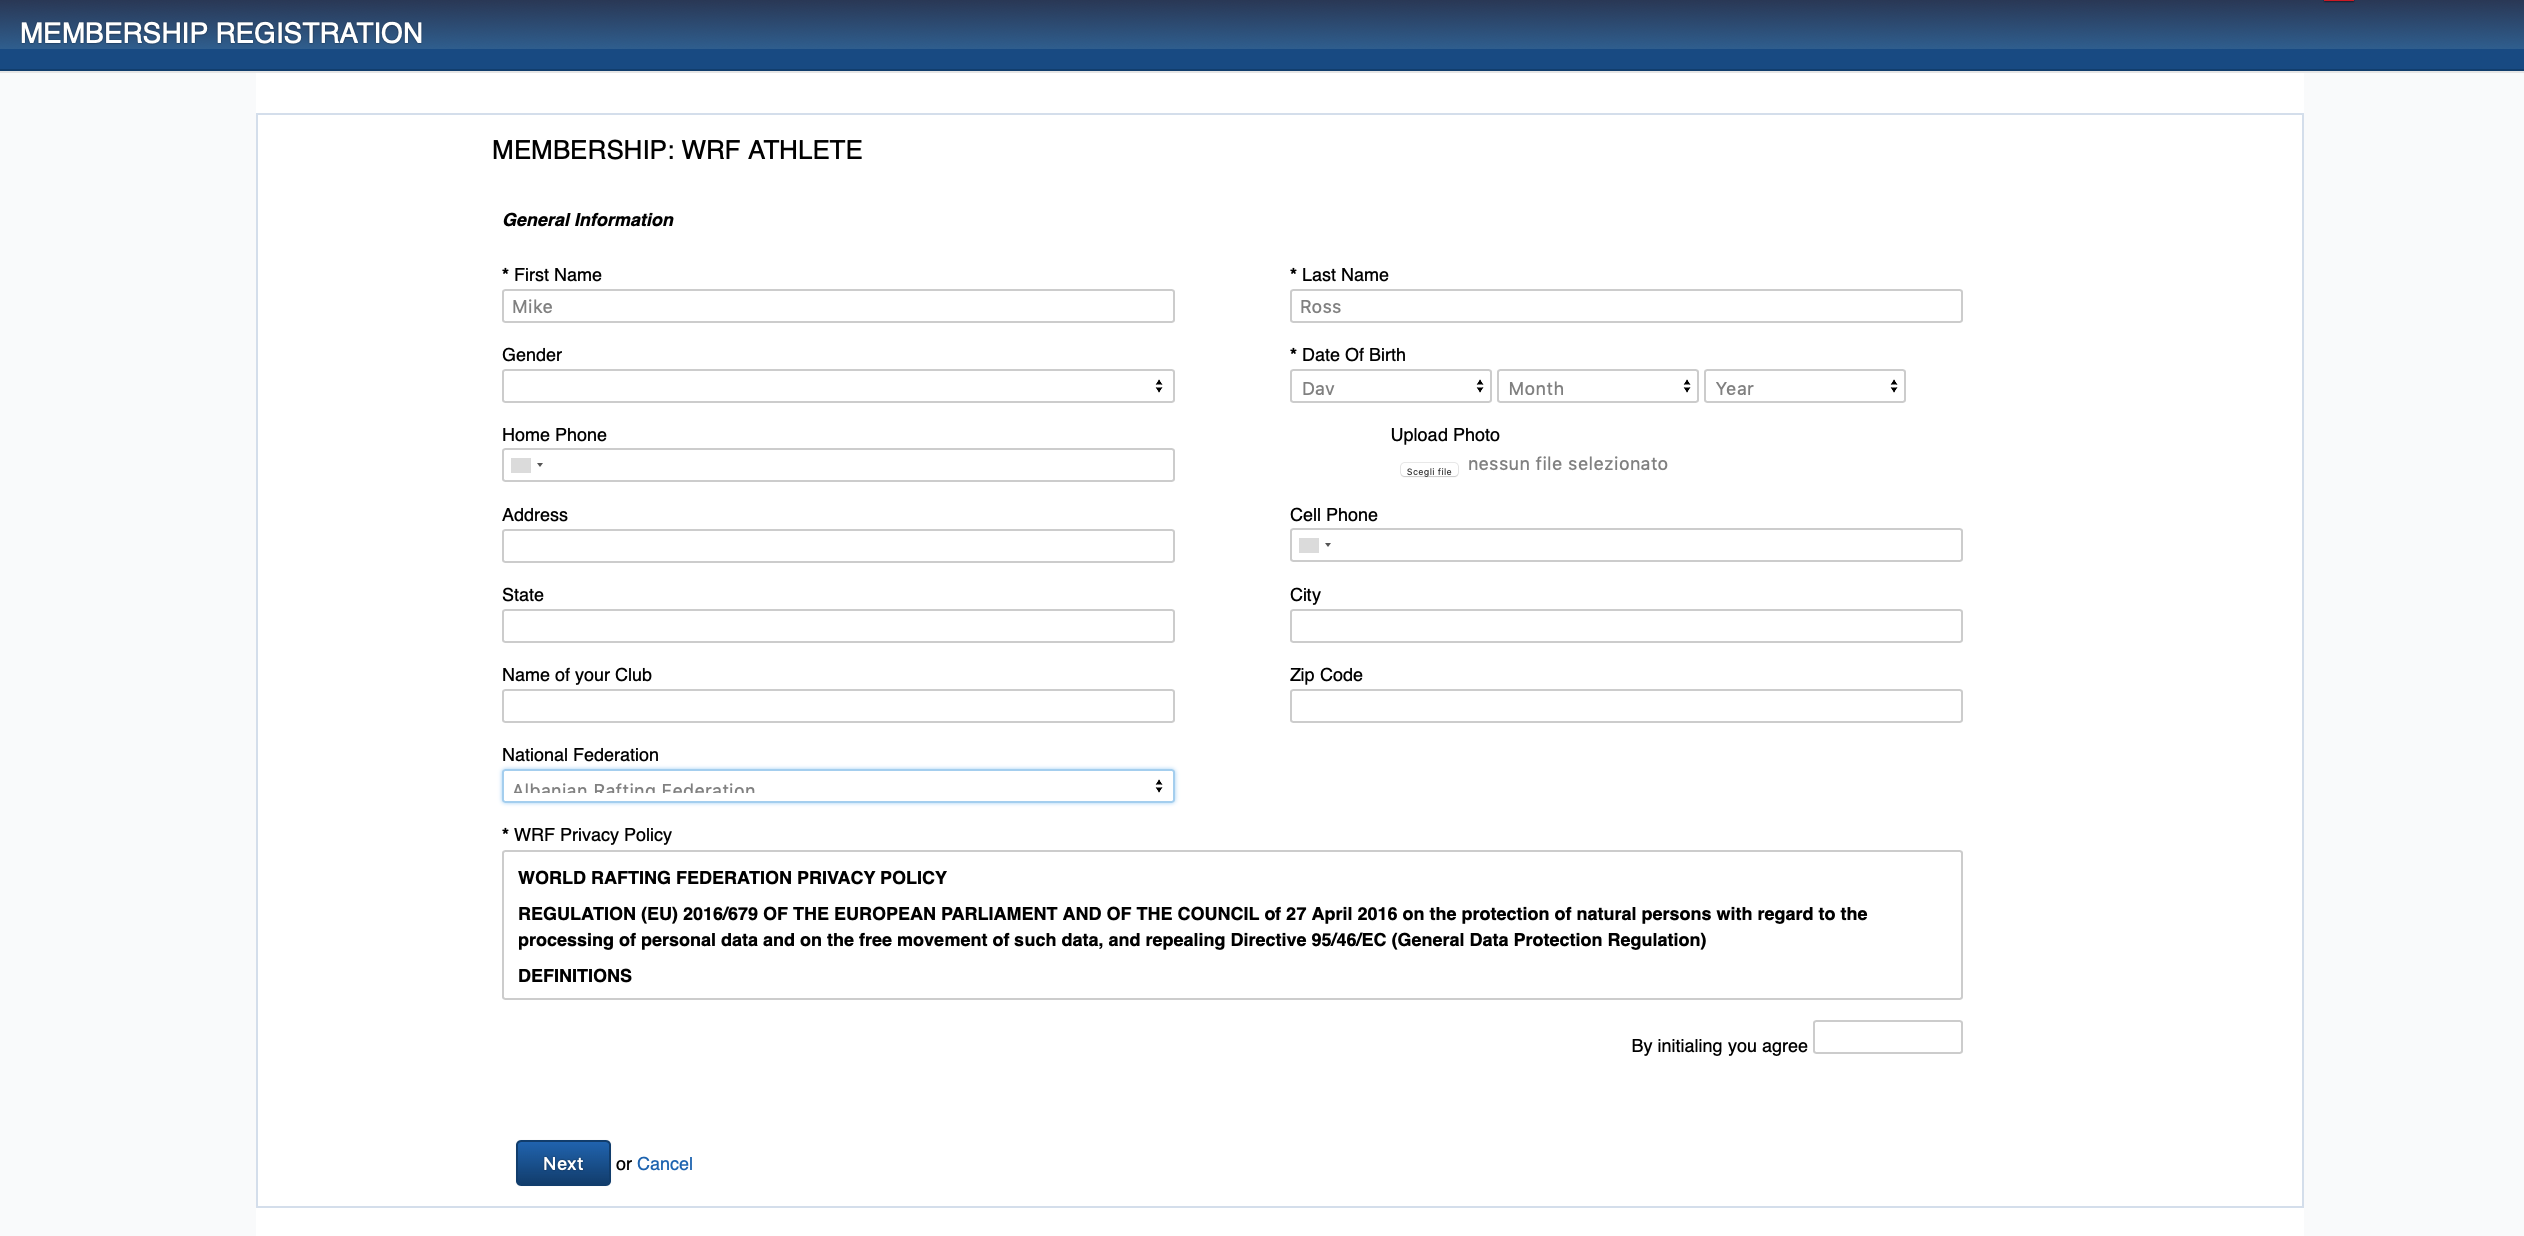Click the Address input field
This screenshot has height=1236, width=2524.
838,546
